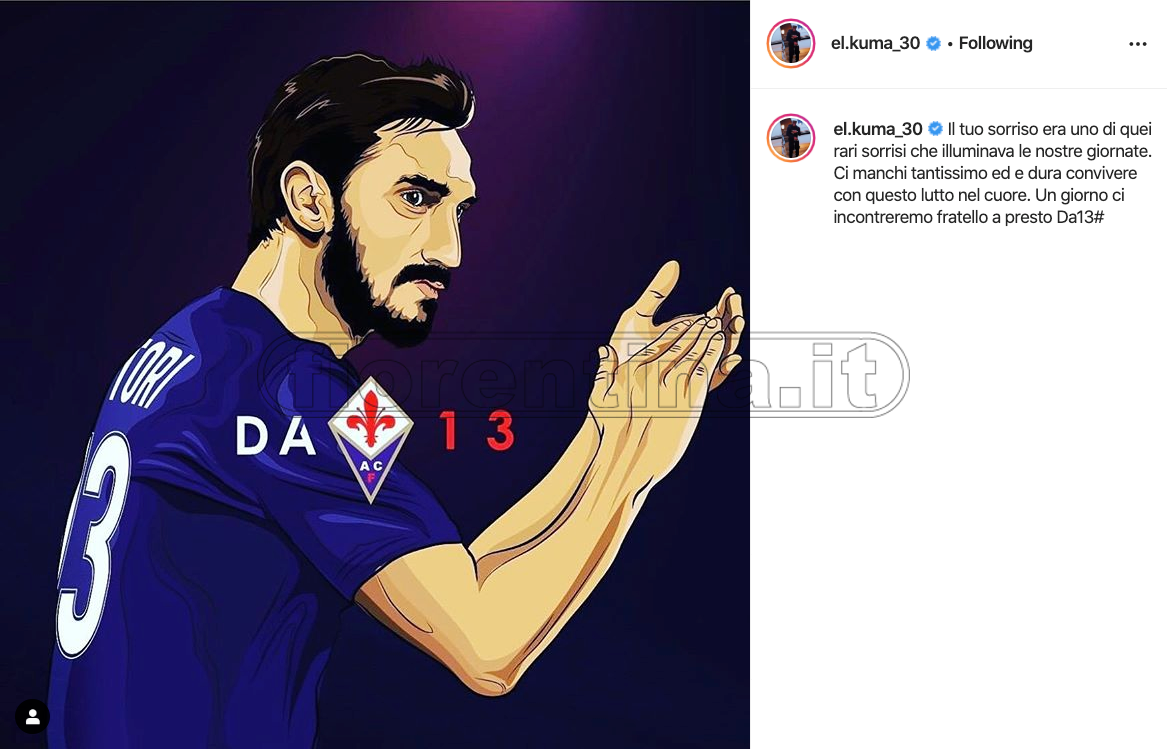The image size is (1167, 749).
Task: Click the Italian caption paragraph
Action: tap(993, 173)
